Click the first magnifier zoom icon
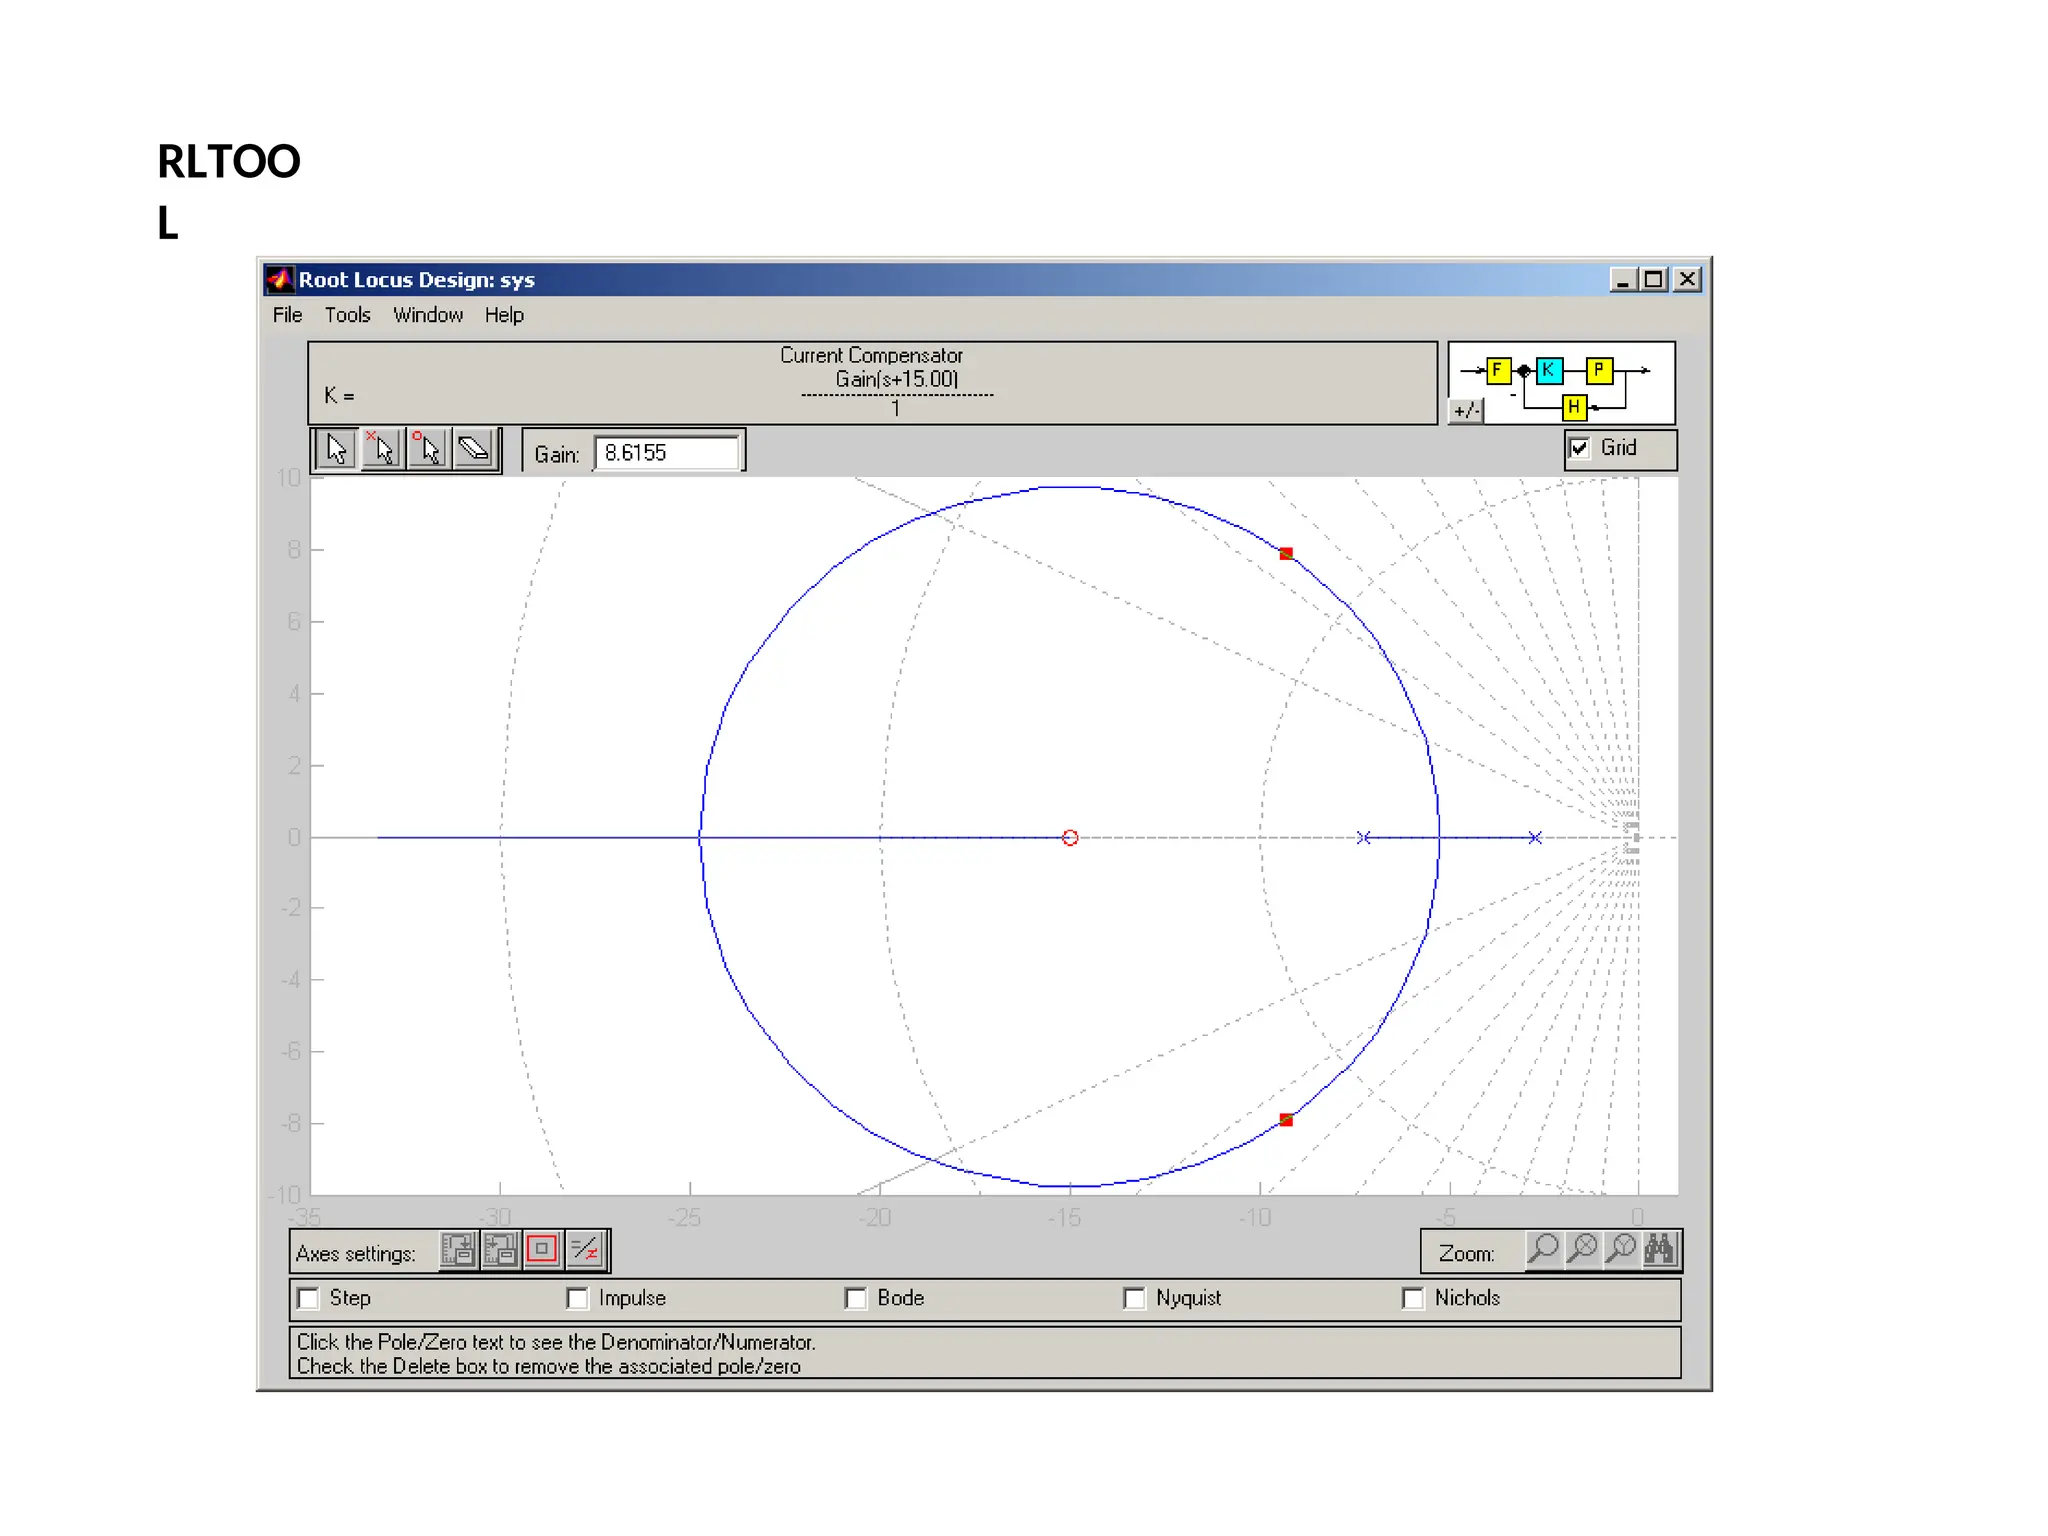Image resolution: width=2048 pixels, height=1536 pixels. tap(1543, 1249)
